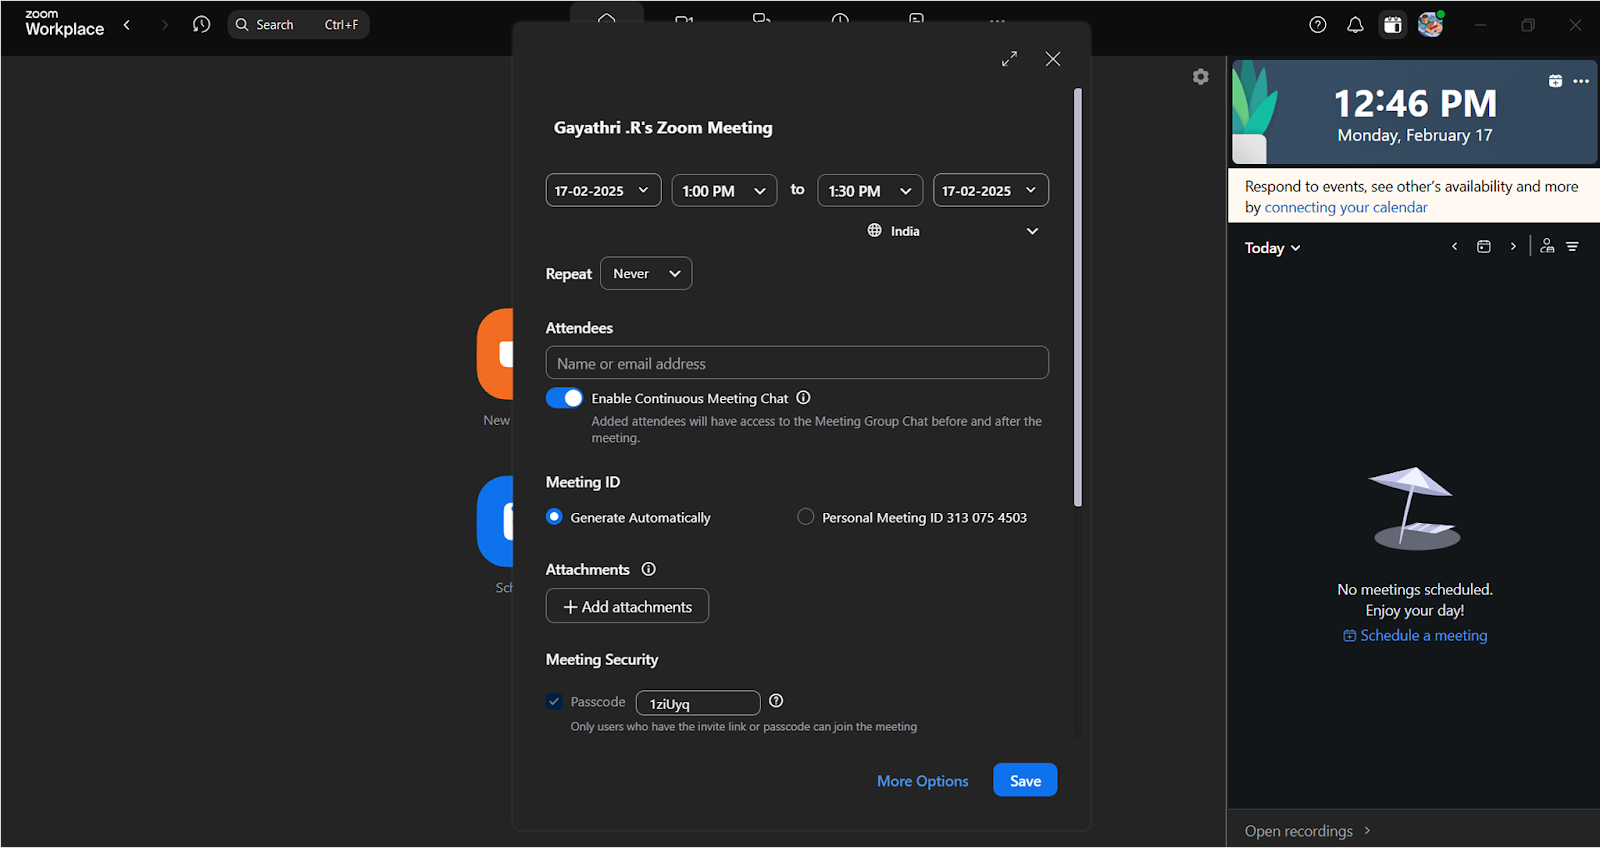
Task: Open the Repeat Never dropdown
Action: [646, 274]
